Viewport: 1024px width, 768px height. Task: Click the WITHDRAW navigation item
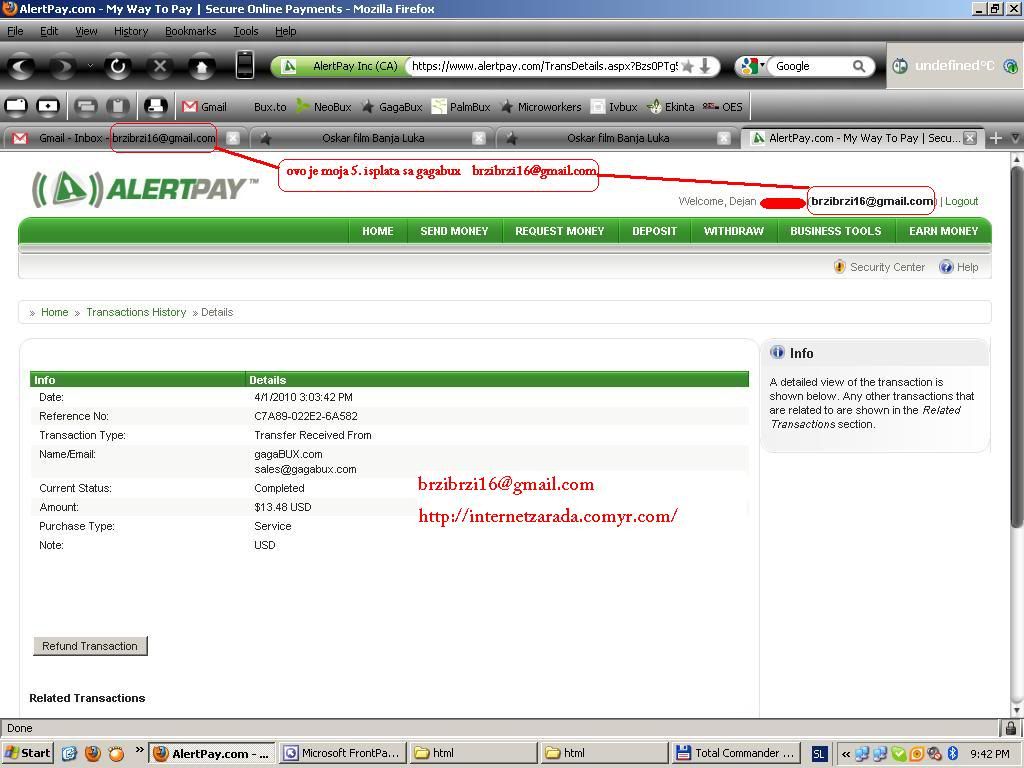point(733,231)
